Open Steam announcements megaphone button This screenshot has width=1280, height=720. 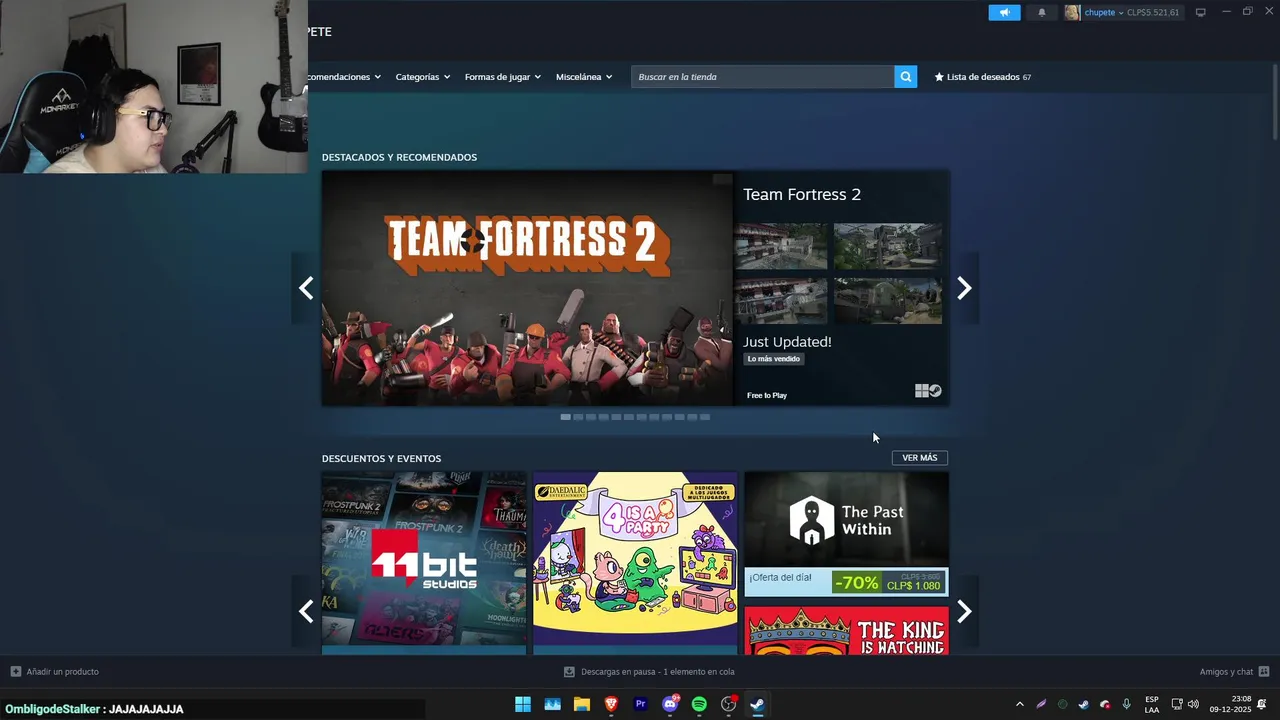tap(1004, 12)
